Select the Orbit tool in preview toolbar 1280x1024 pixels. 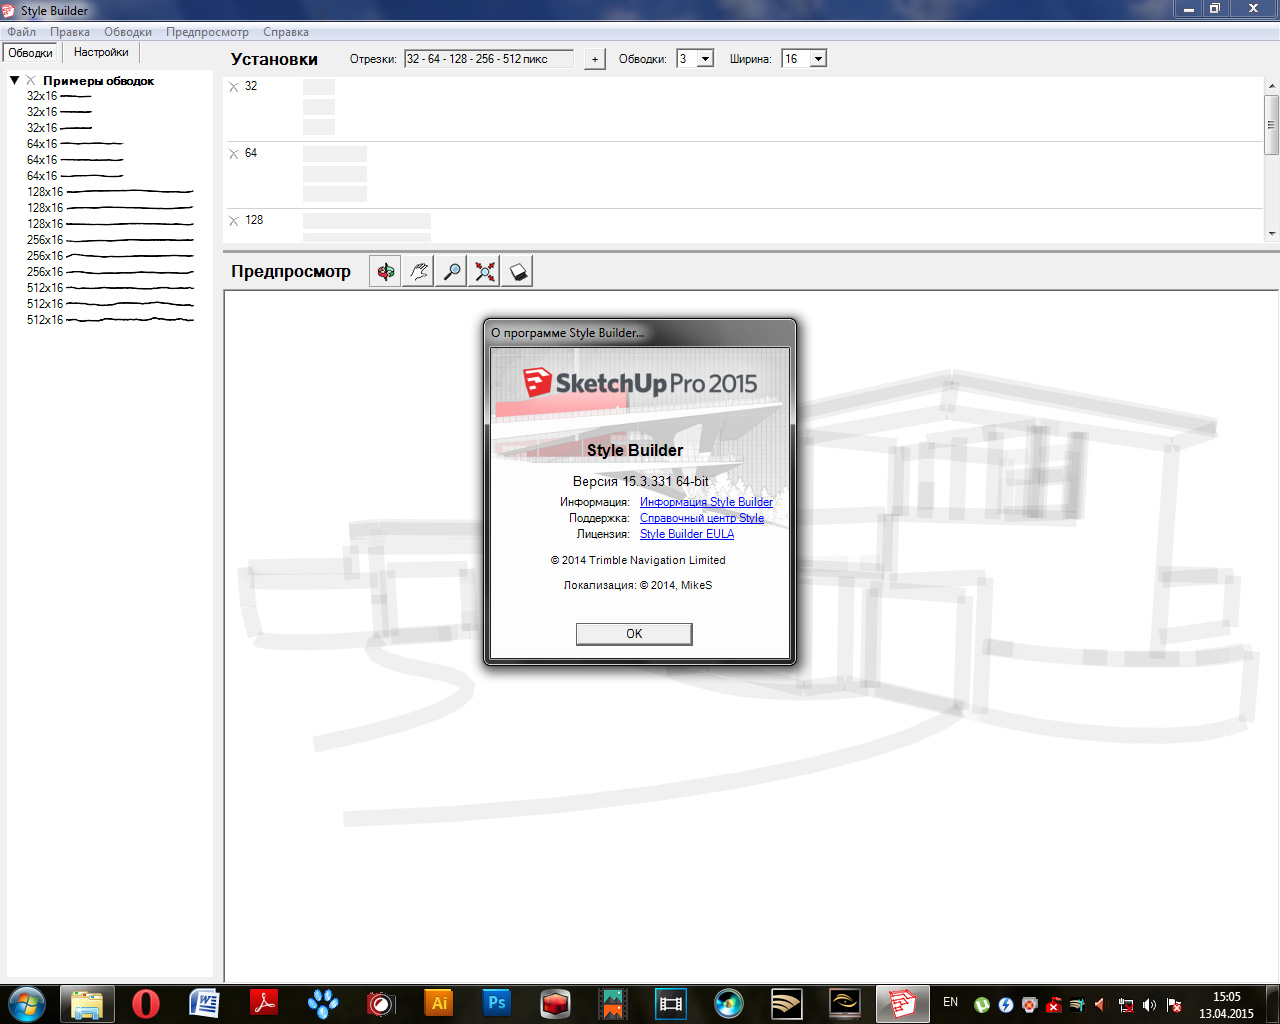coord(385,271)
